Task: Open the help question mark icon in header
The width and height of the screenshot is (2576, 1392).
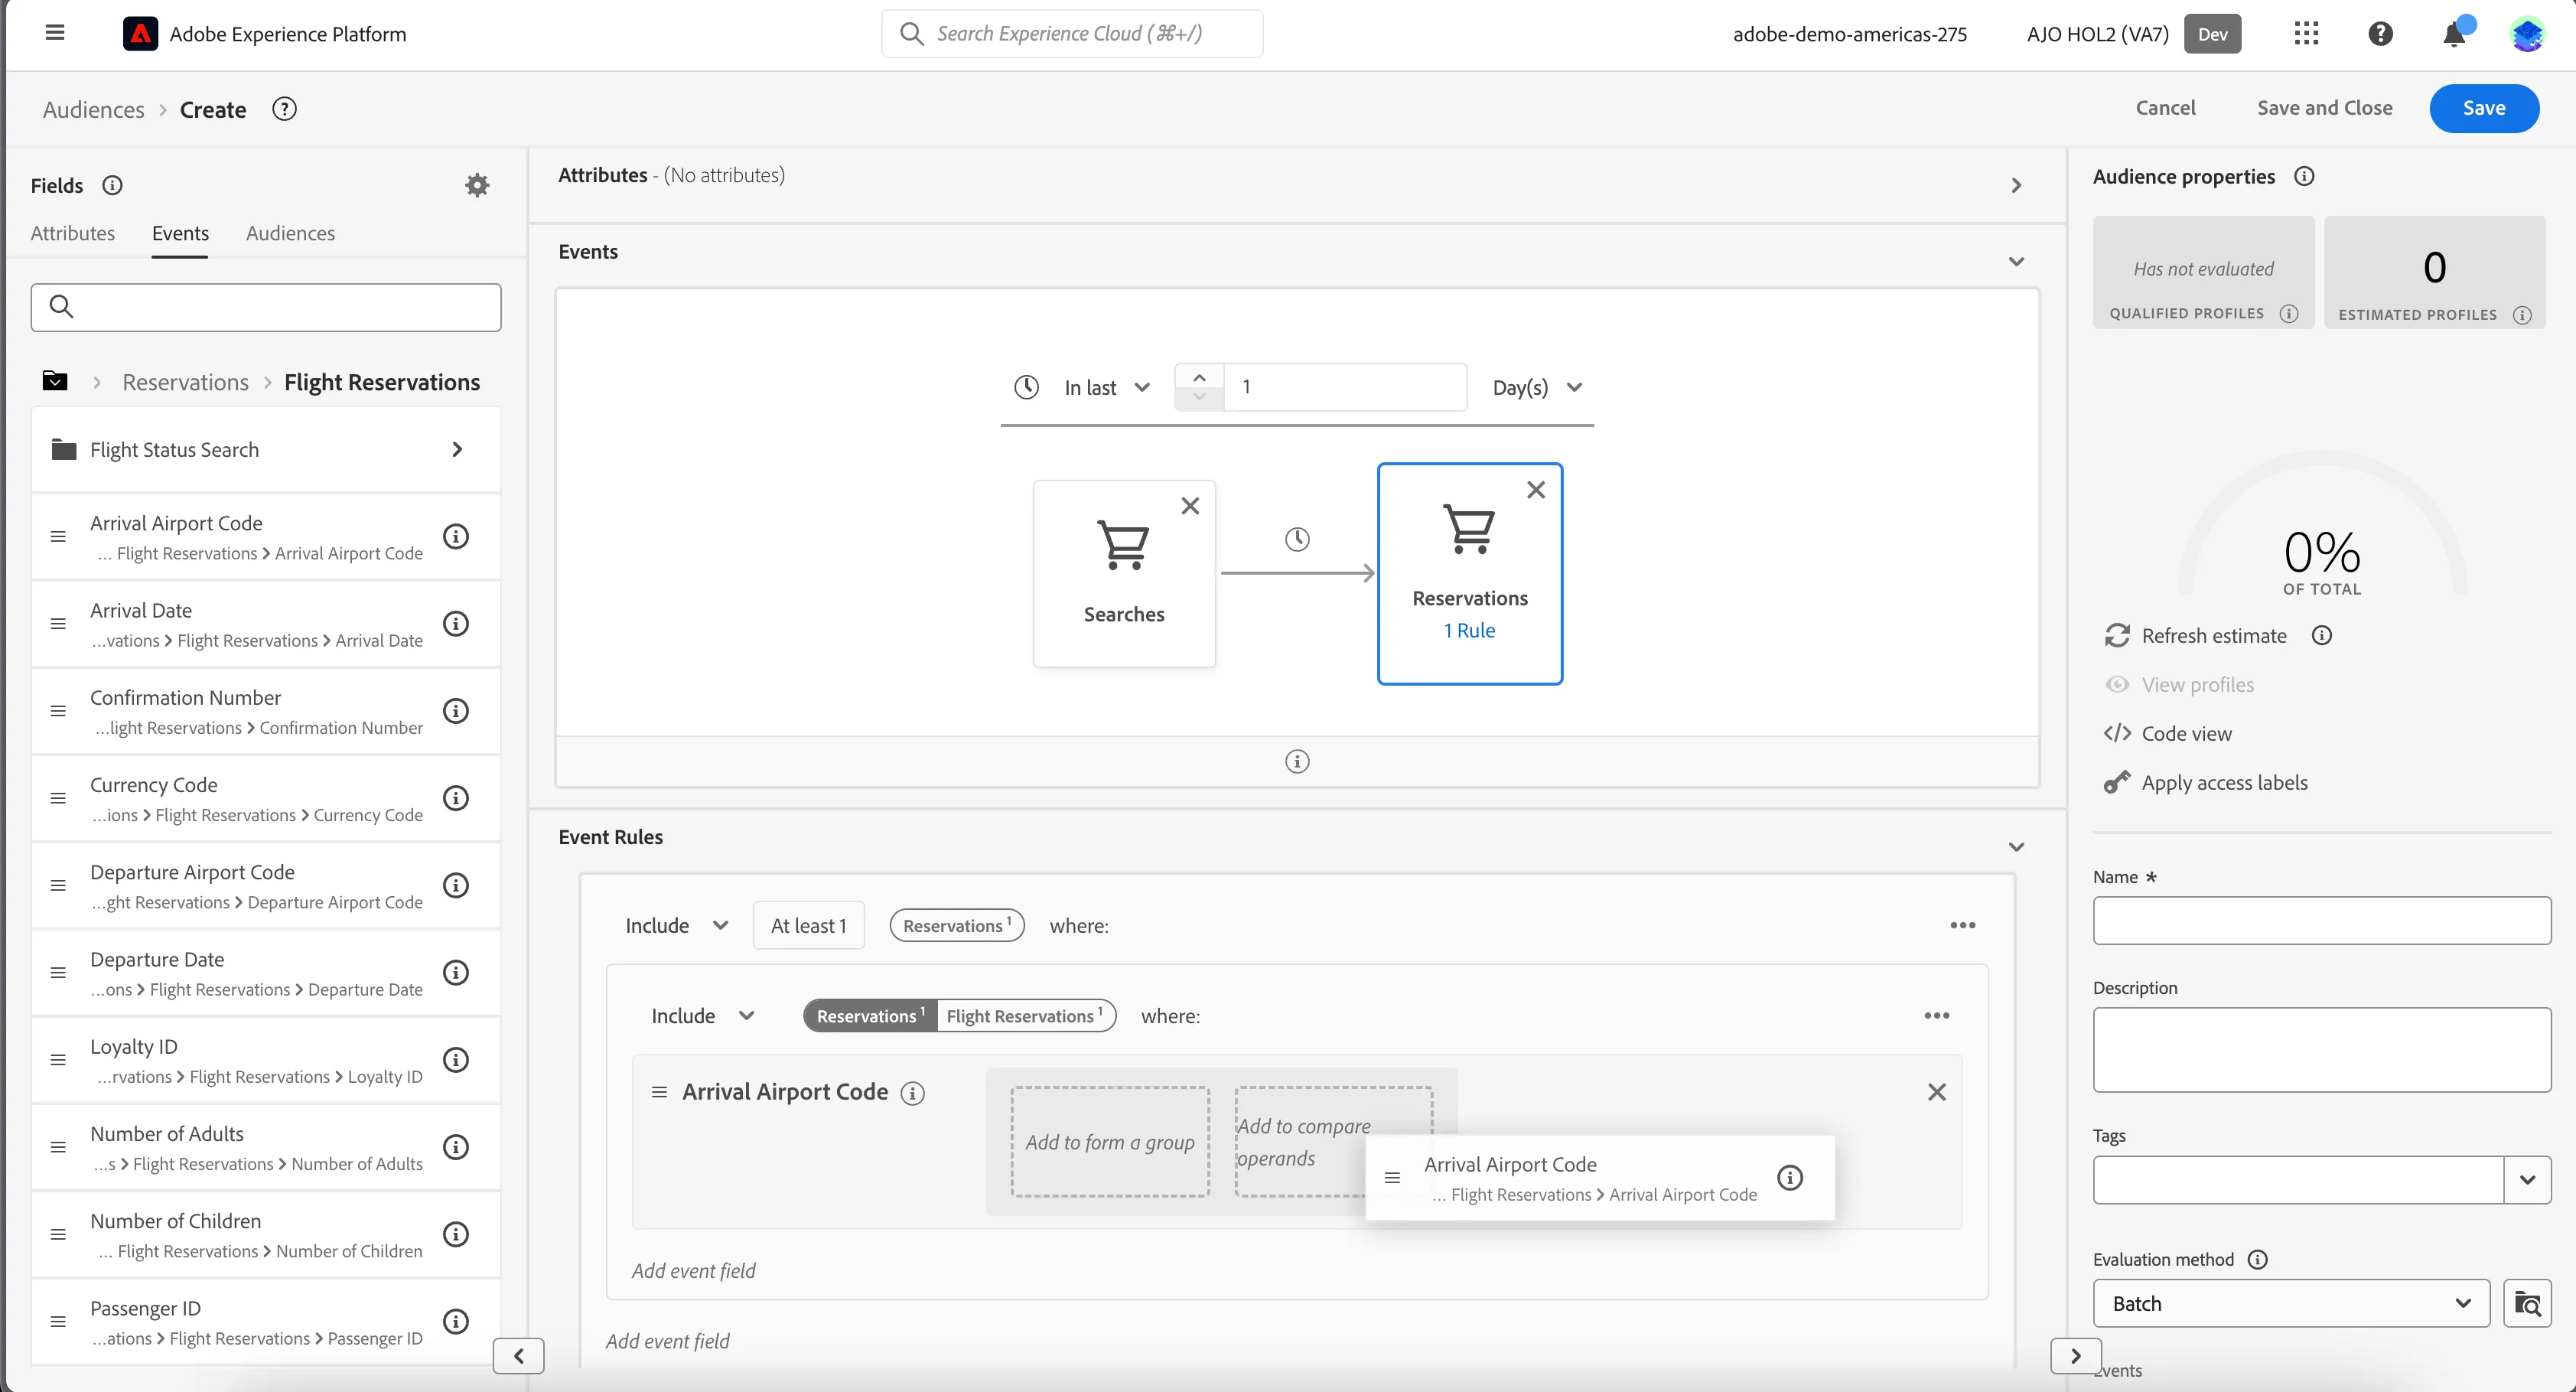Action: click(x=2380, y=34)
